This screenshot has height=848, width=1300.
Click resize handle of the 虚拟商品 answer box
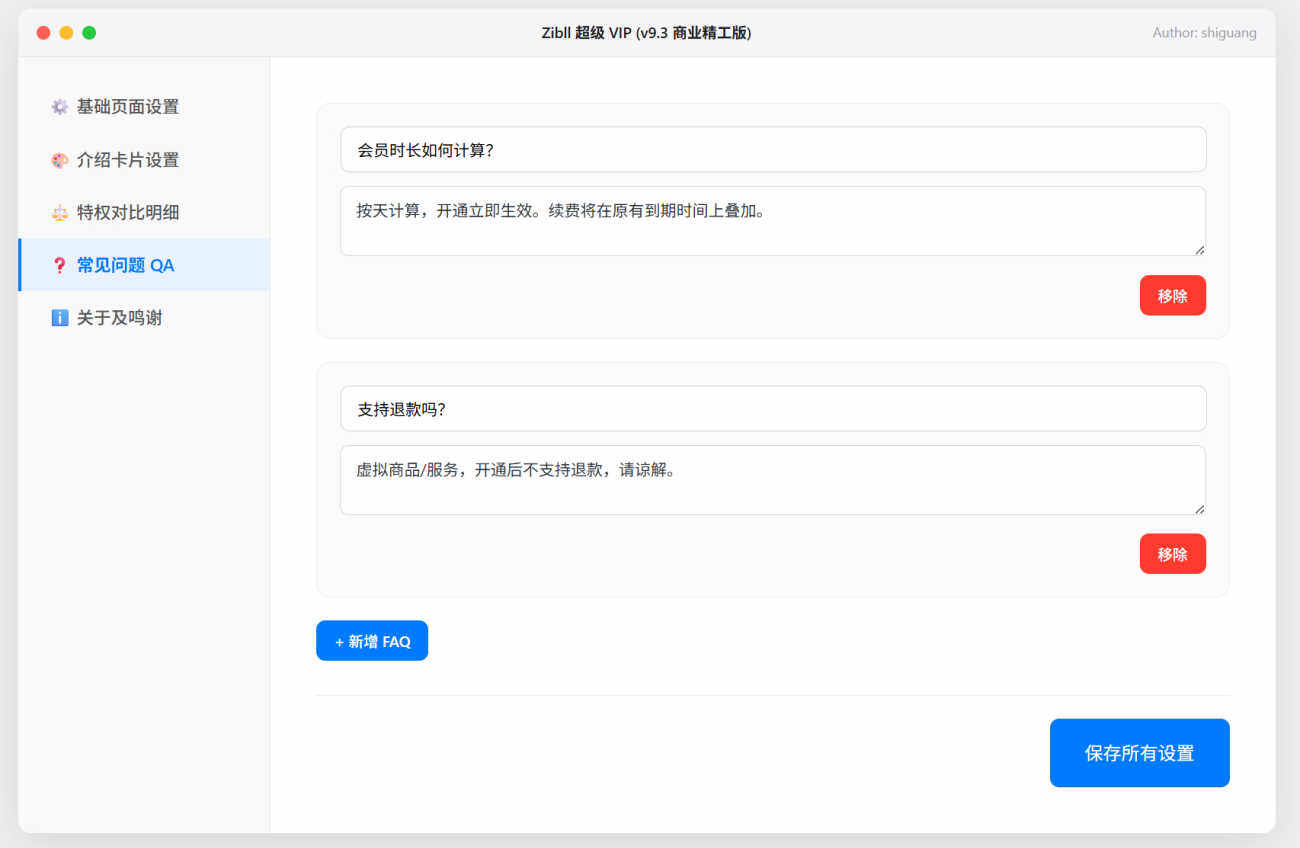point(1199,508)
